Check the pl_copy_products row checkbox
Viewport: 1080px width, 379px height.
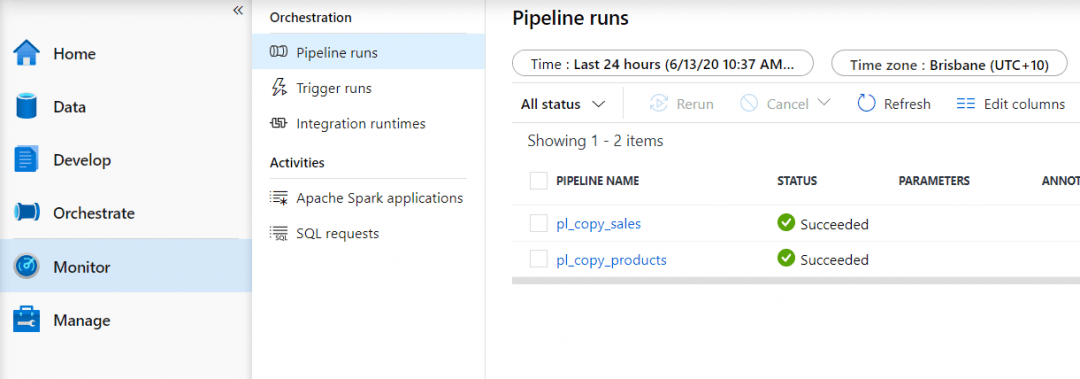click(x=539, y=259)
